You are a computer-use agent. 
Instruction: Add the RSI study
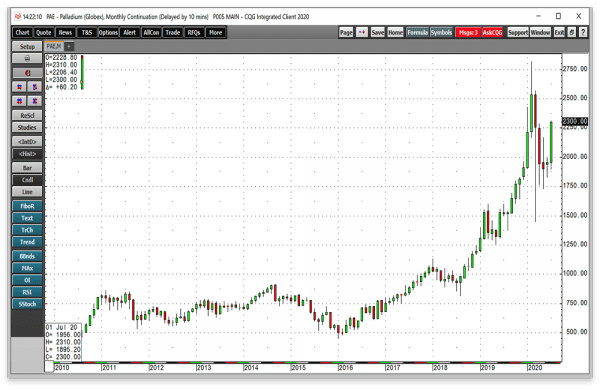tap(27, 292)
